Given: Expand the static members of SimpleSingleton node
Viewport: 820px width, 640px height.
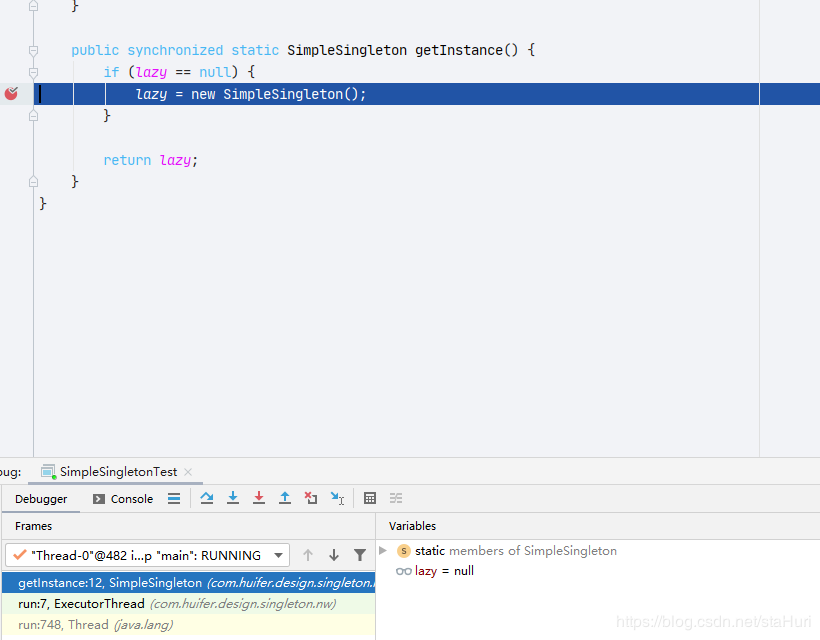Looking at the screenshot, I should tap(383, 551).
